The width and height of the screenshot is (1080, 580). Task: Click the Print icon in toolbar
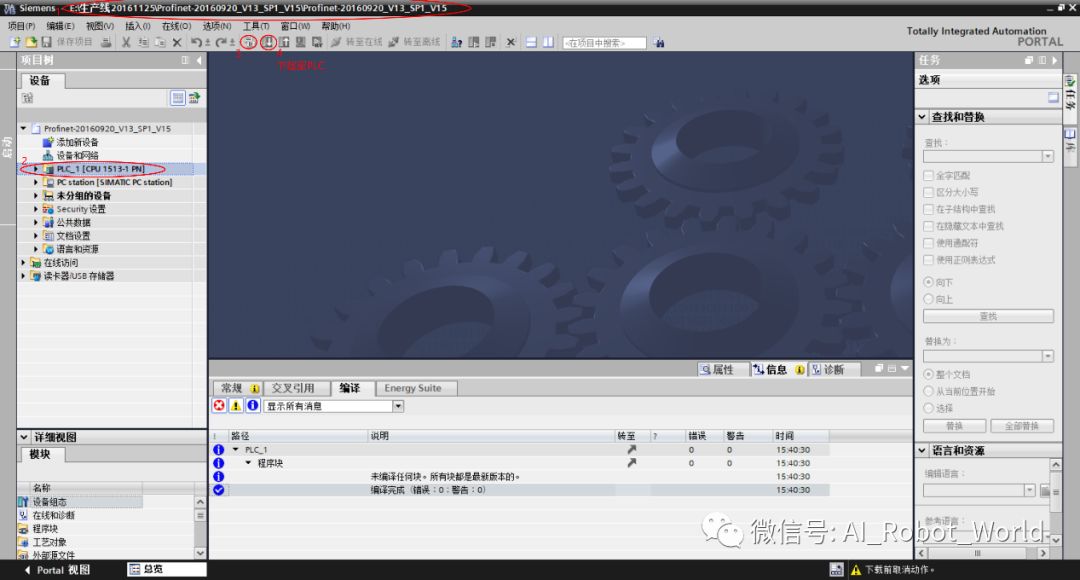click(x=106, y=42)
